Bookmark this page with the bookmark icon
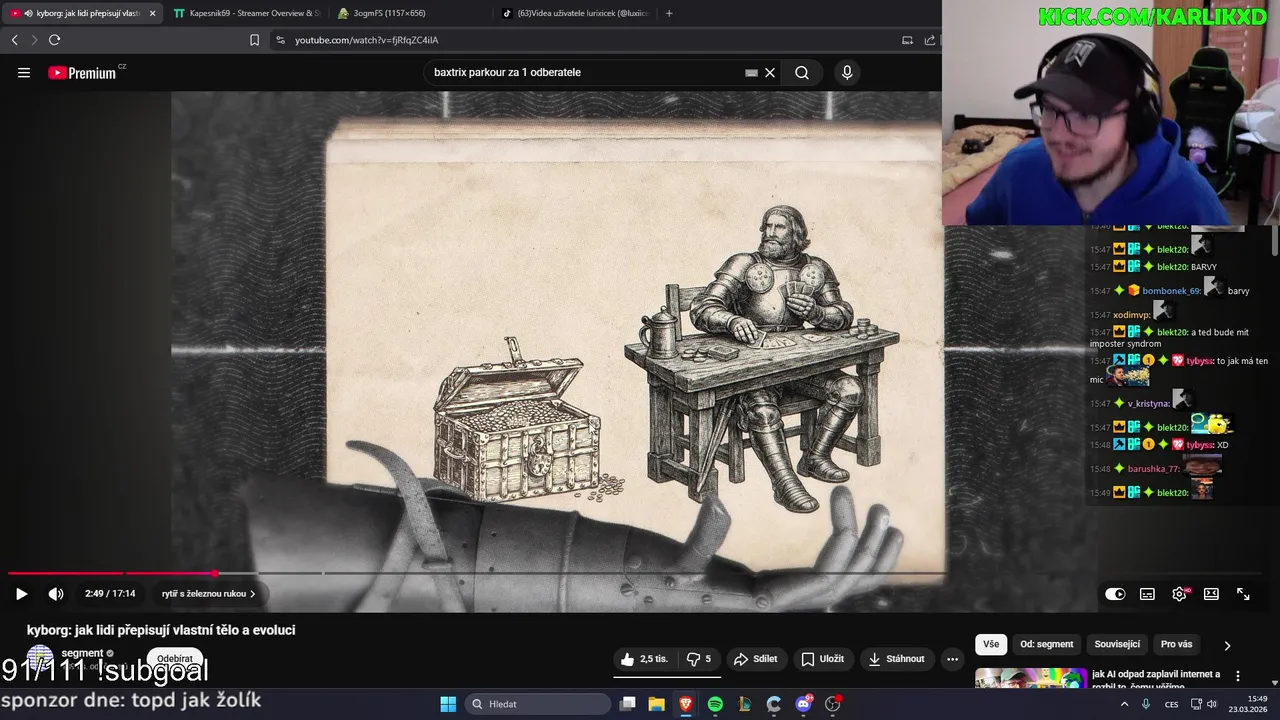 [254, 40]
